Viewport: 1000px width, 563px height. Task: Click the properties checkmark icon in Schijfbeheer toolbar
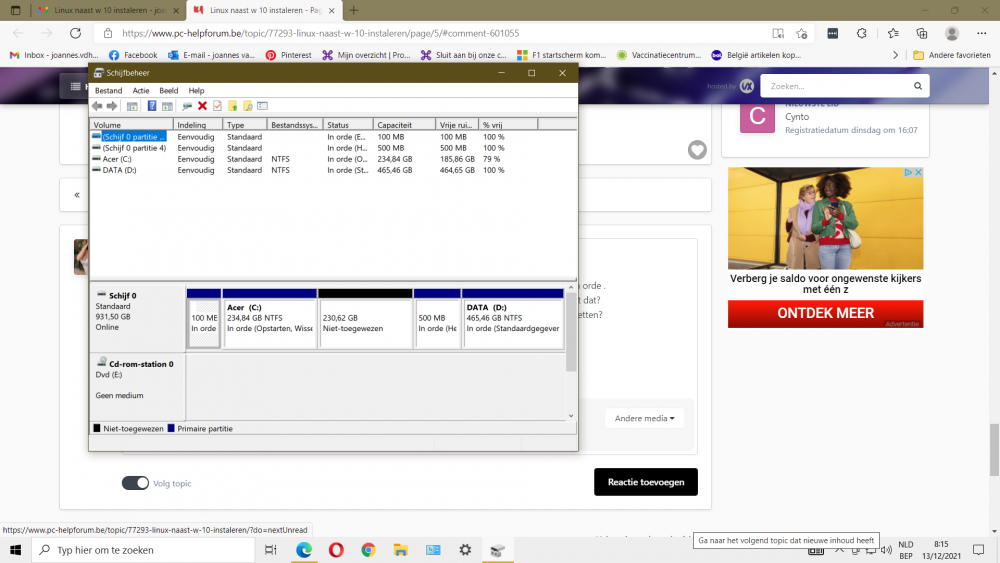coord(217,106)
